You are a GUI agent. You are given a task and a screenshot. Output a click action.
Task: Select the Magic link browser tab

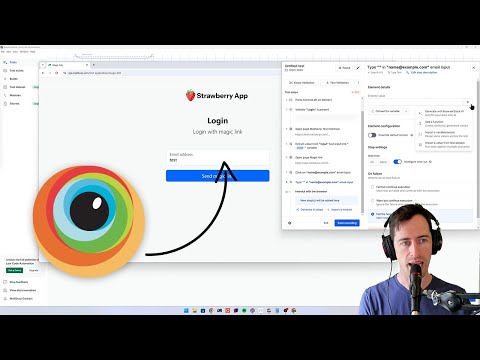pyautogui.click(x=68, y=65)
